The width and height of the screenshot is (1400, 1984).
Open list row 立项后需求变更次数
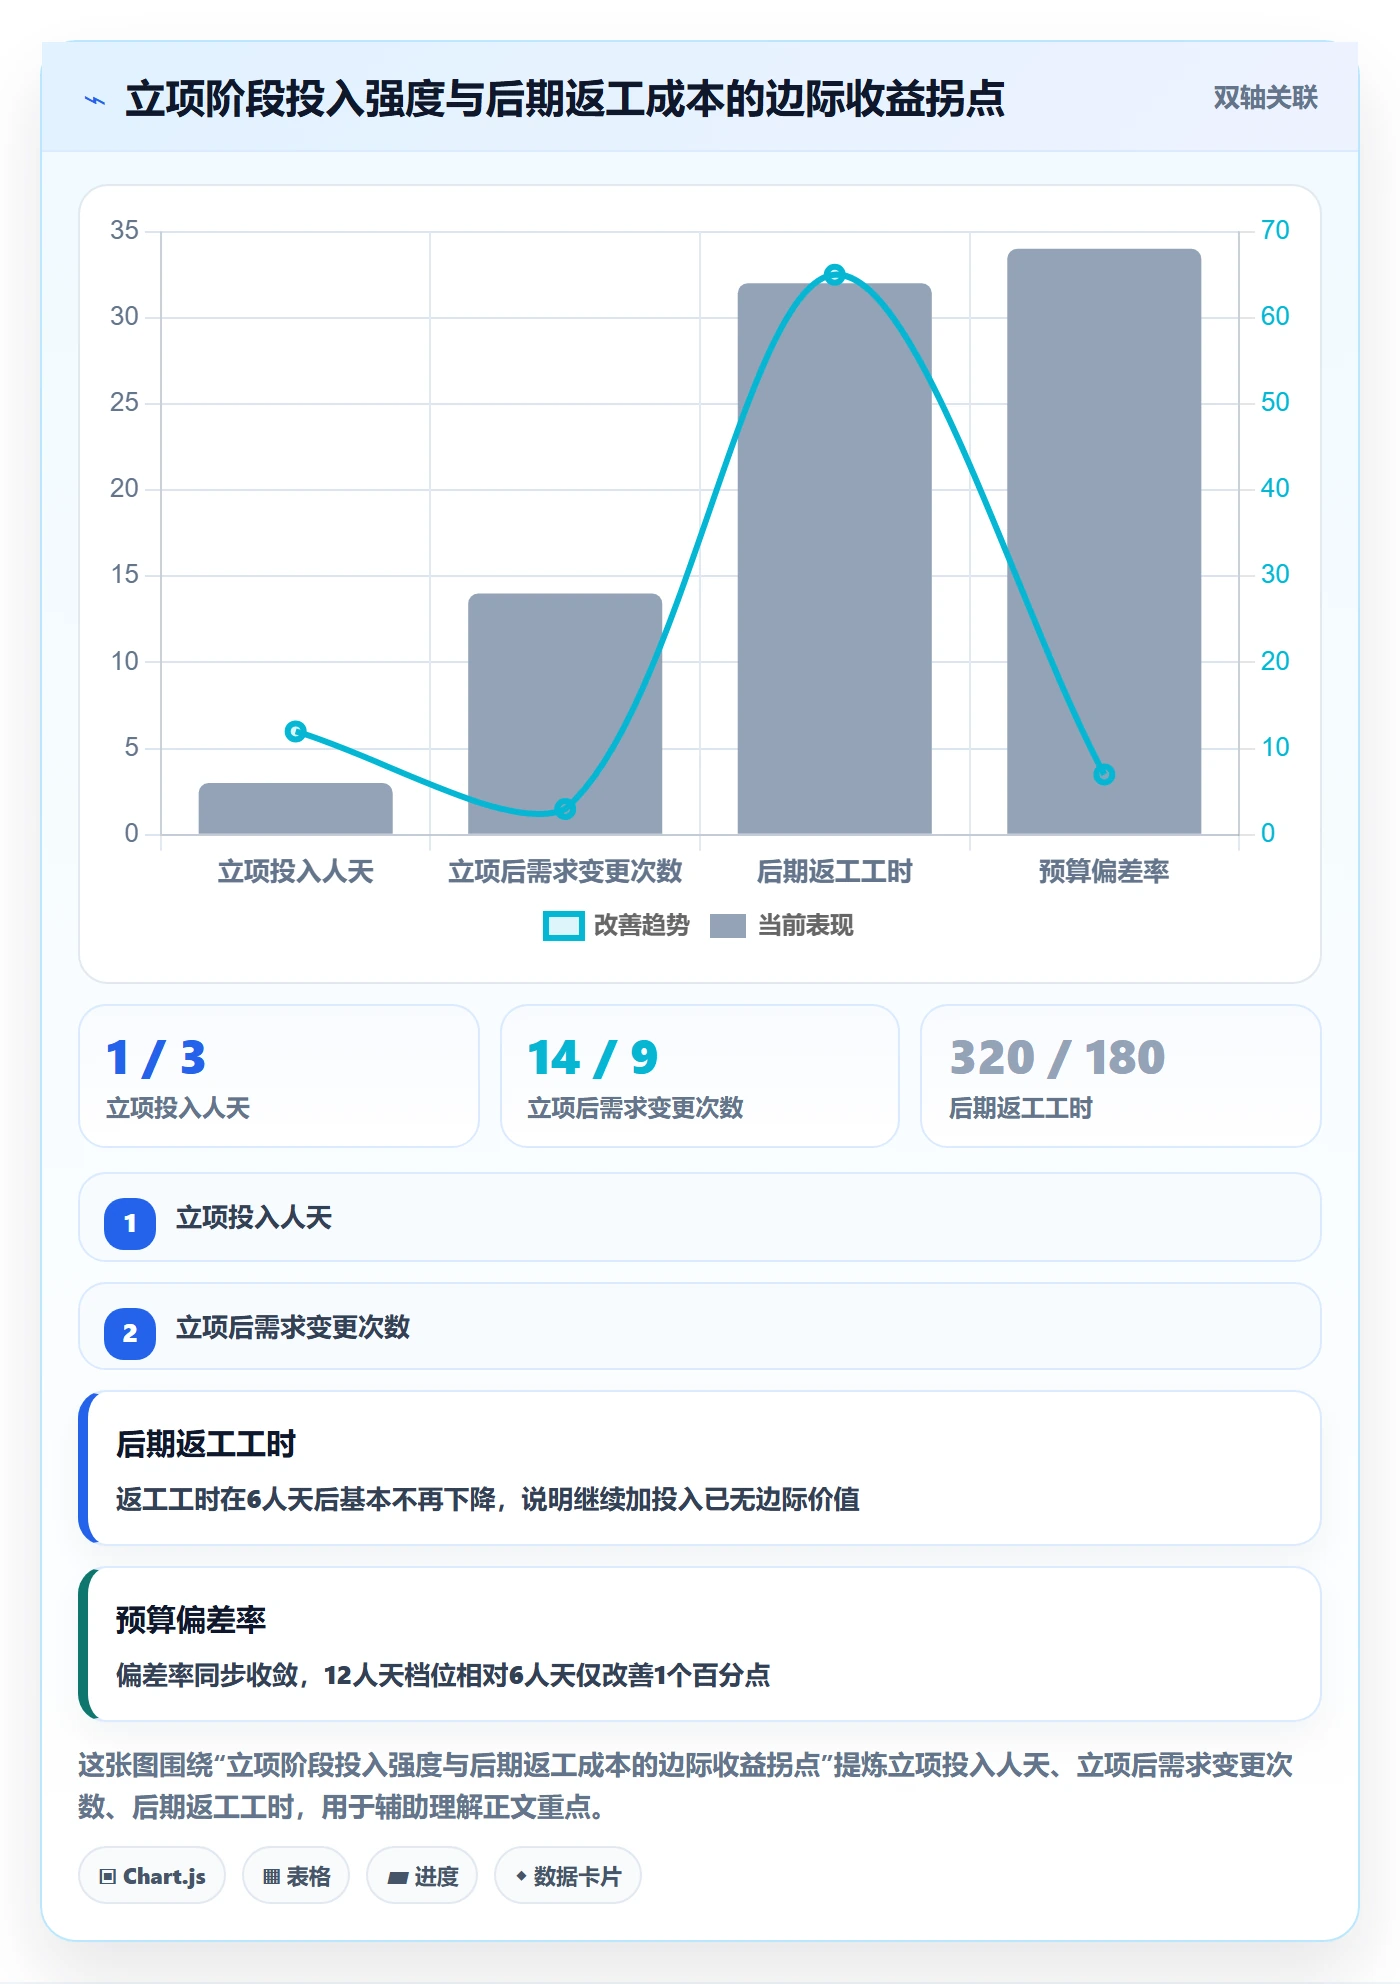699,1327
